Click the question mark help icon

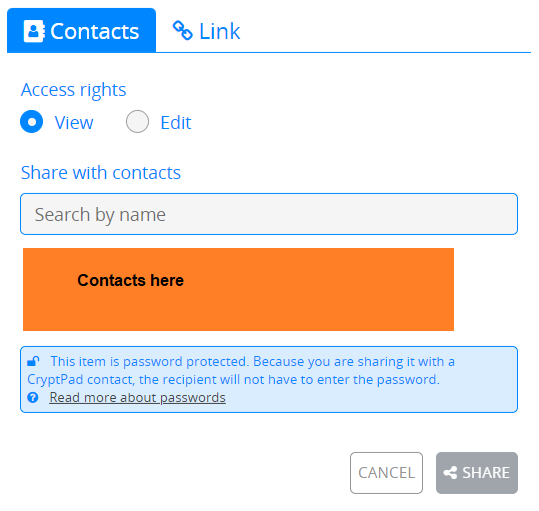click(33, 398)
